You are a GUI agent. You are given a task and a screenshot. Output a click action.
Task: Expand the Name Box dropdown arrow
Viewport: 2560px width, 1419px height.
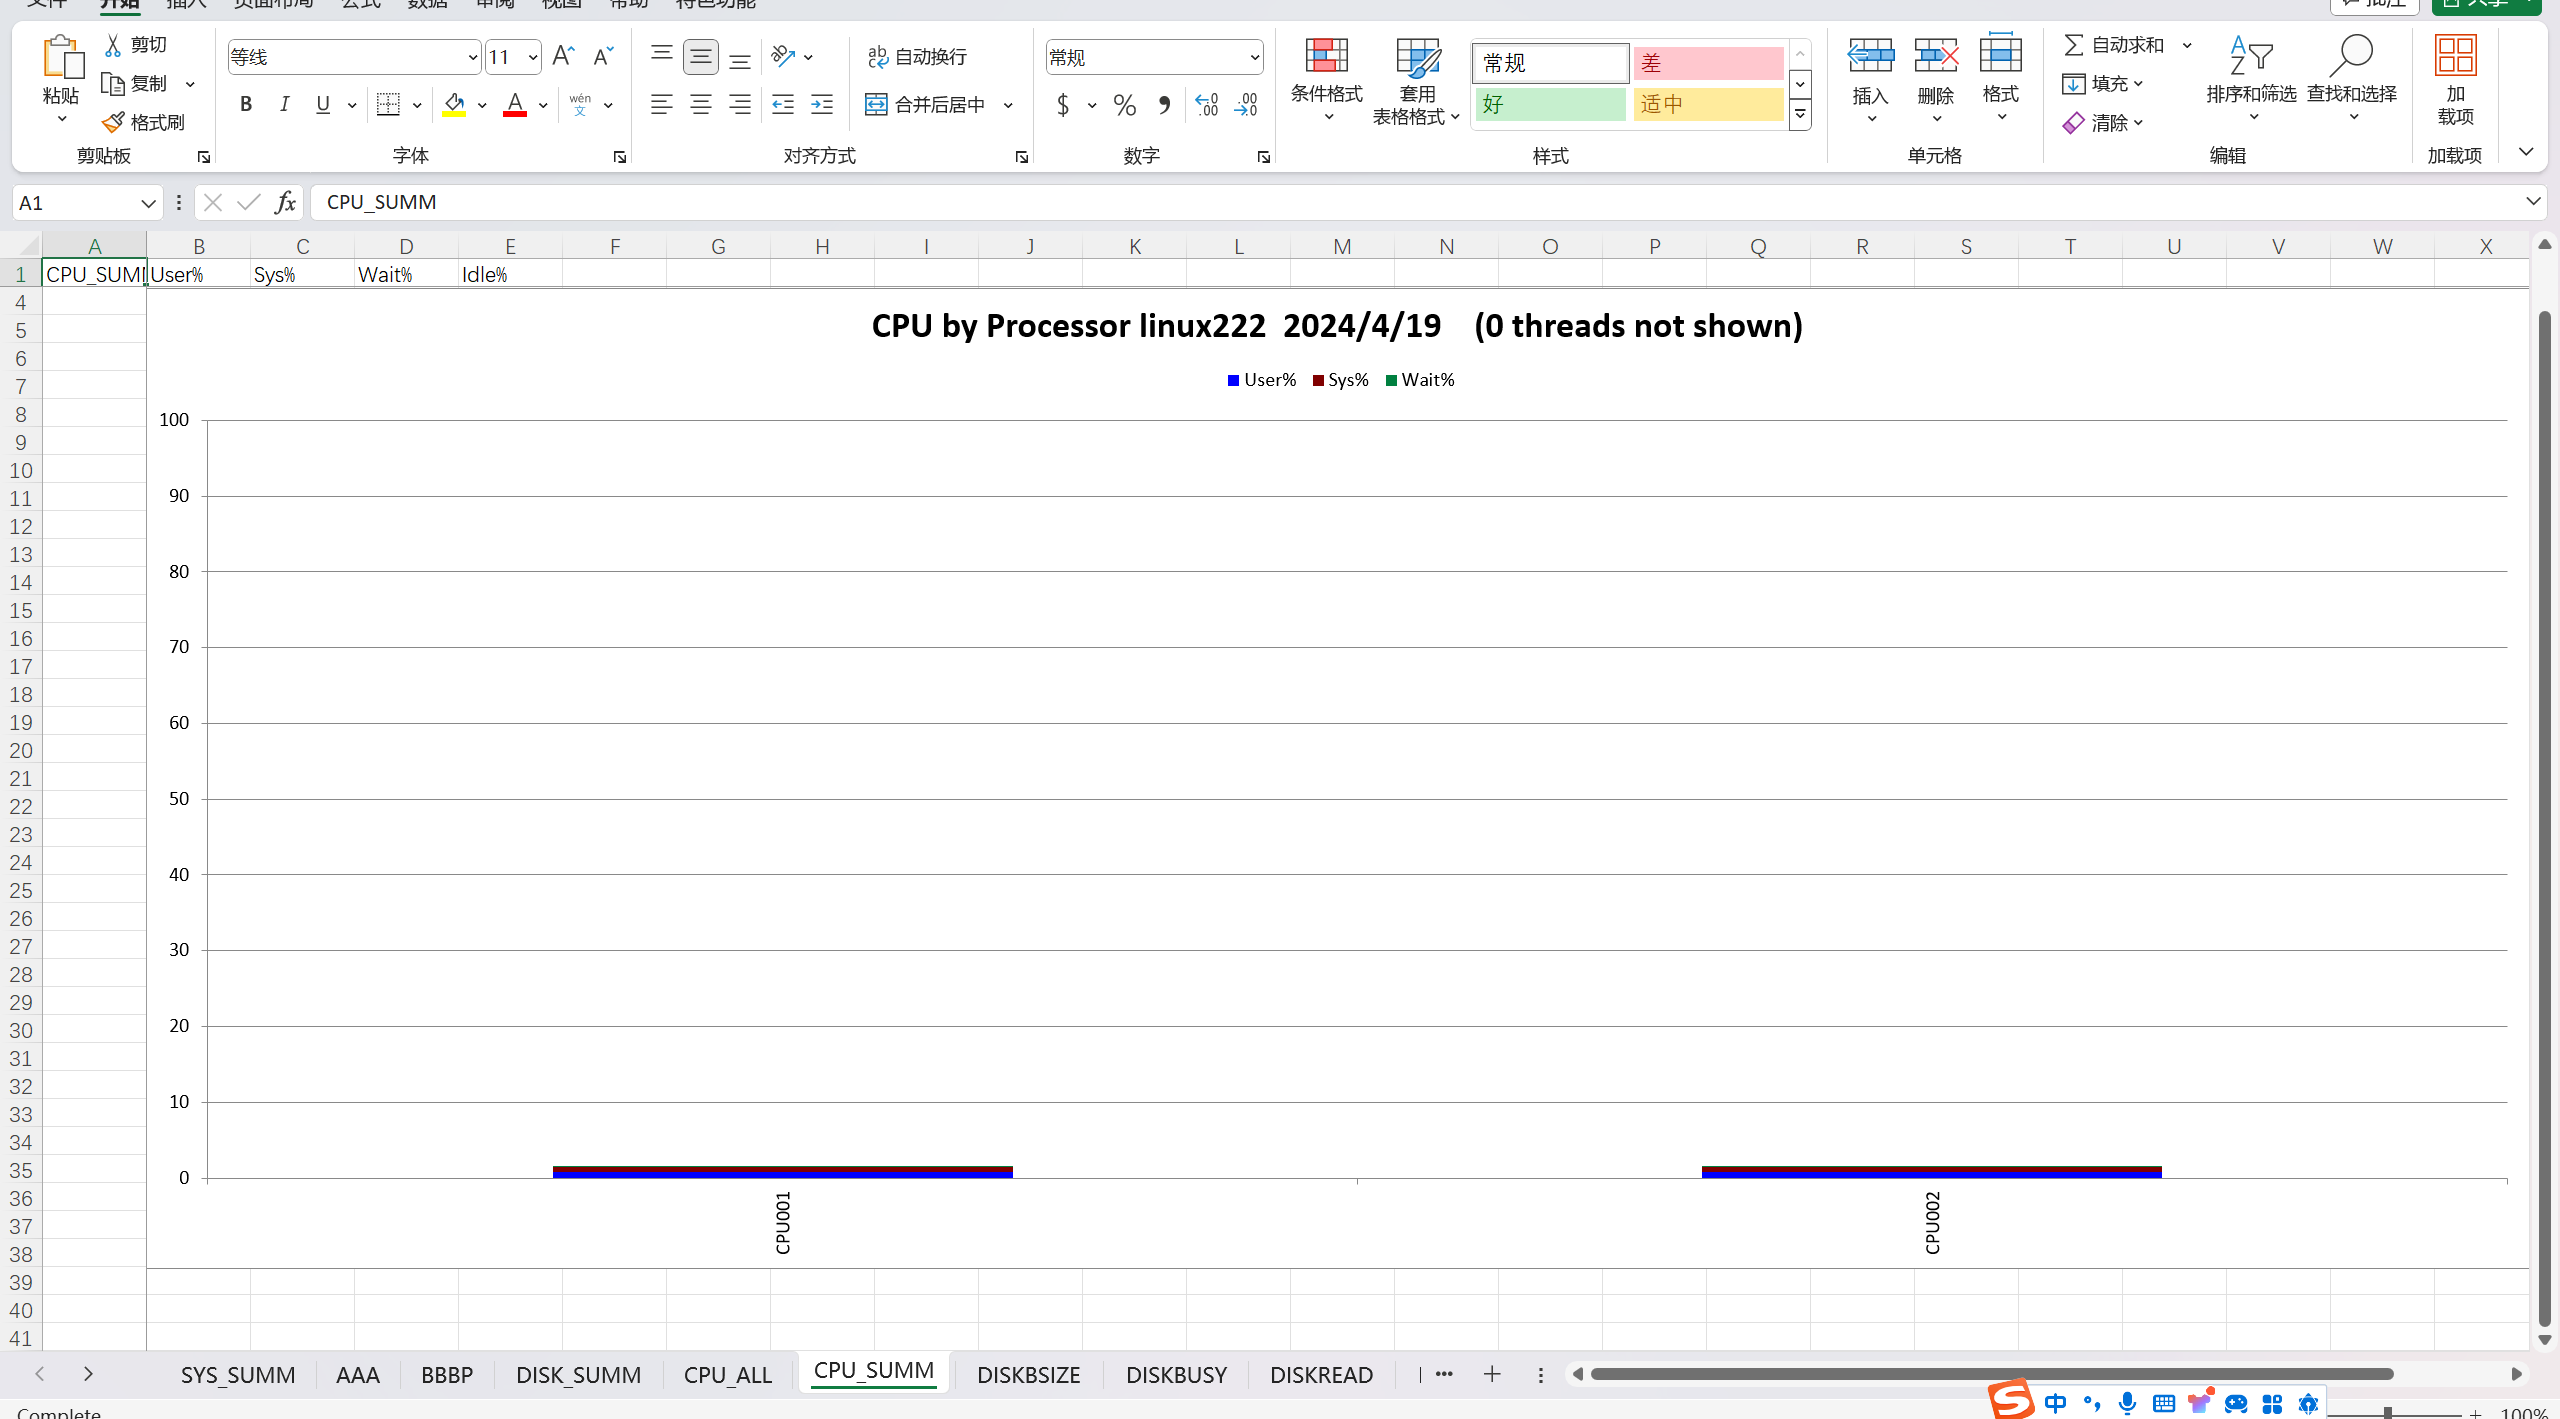coord(148,203)
